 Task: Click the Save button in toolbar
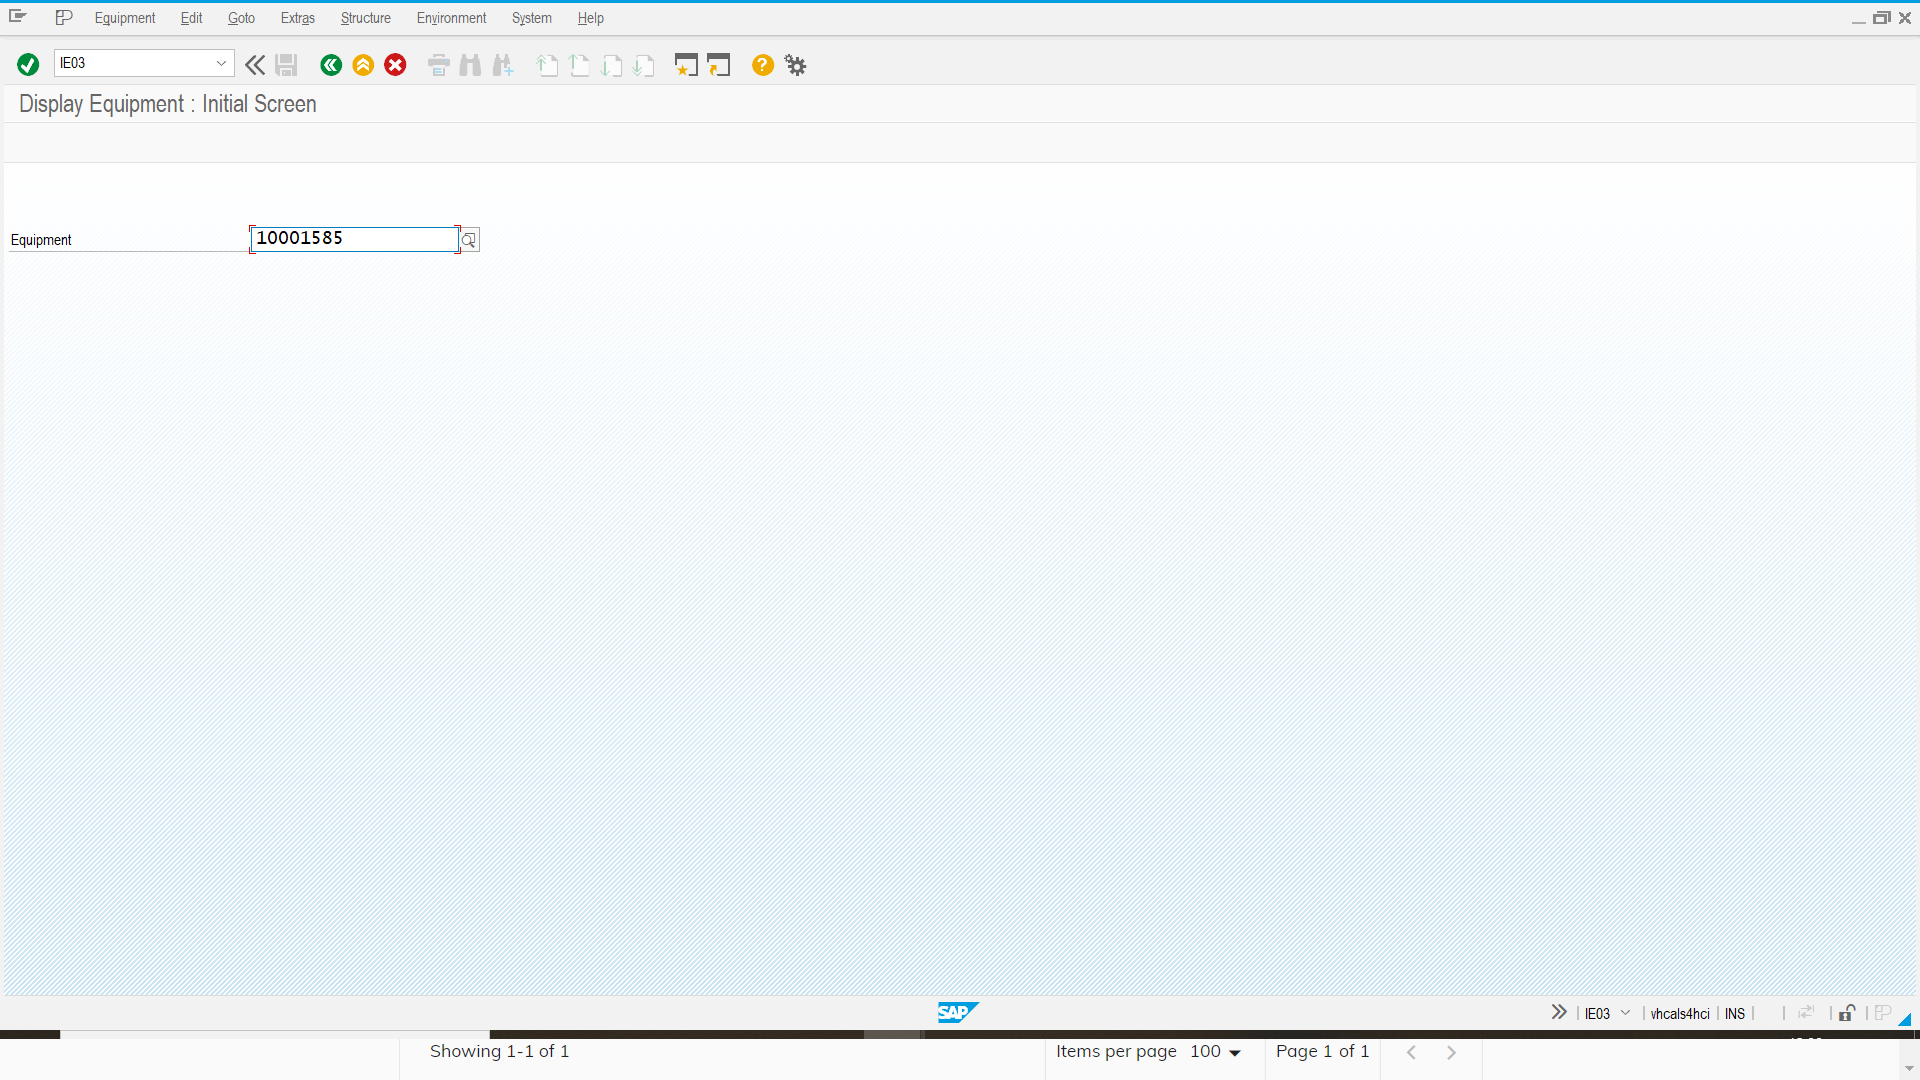[x=286, y=65]
